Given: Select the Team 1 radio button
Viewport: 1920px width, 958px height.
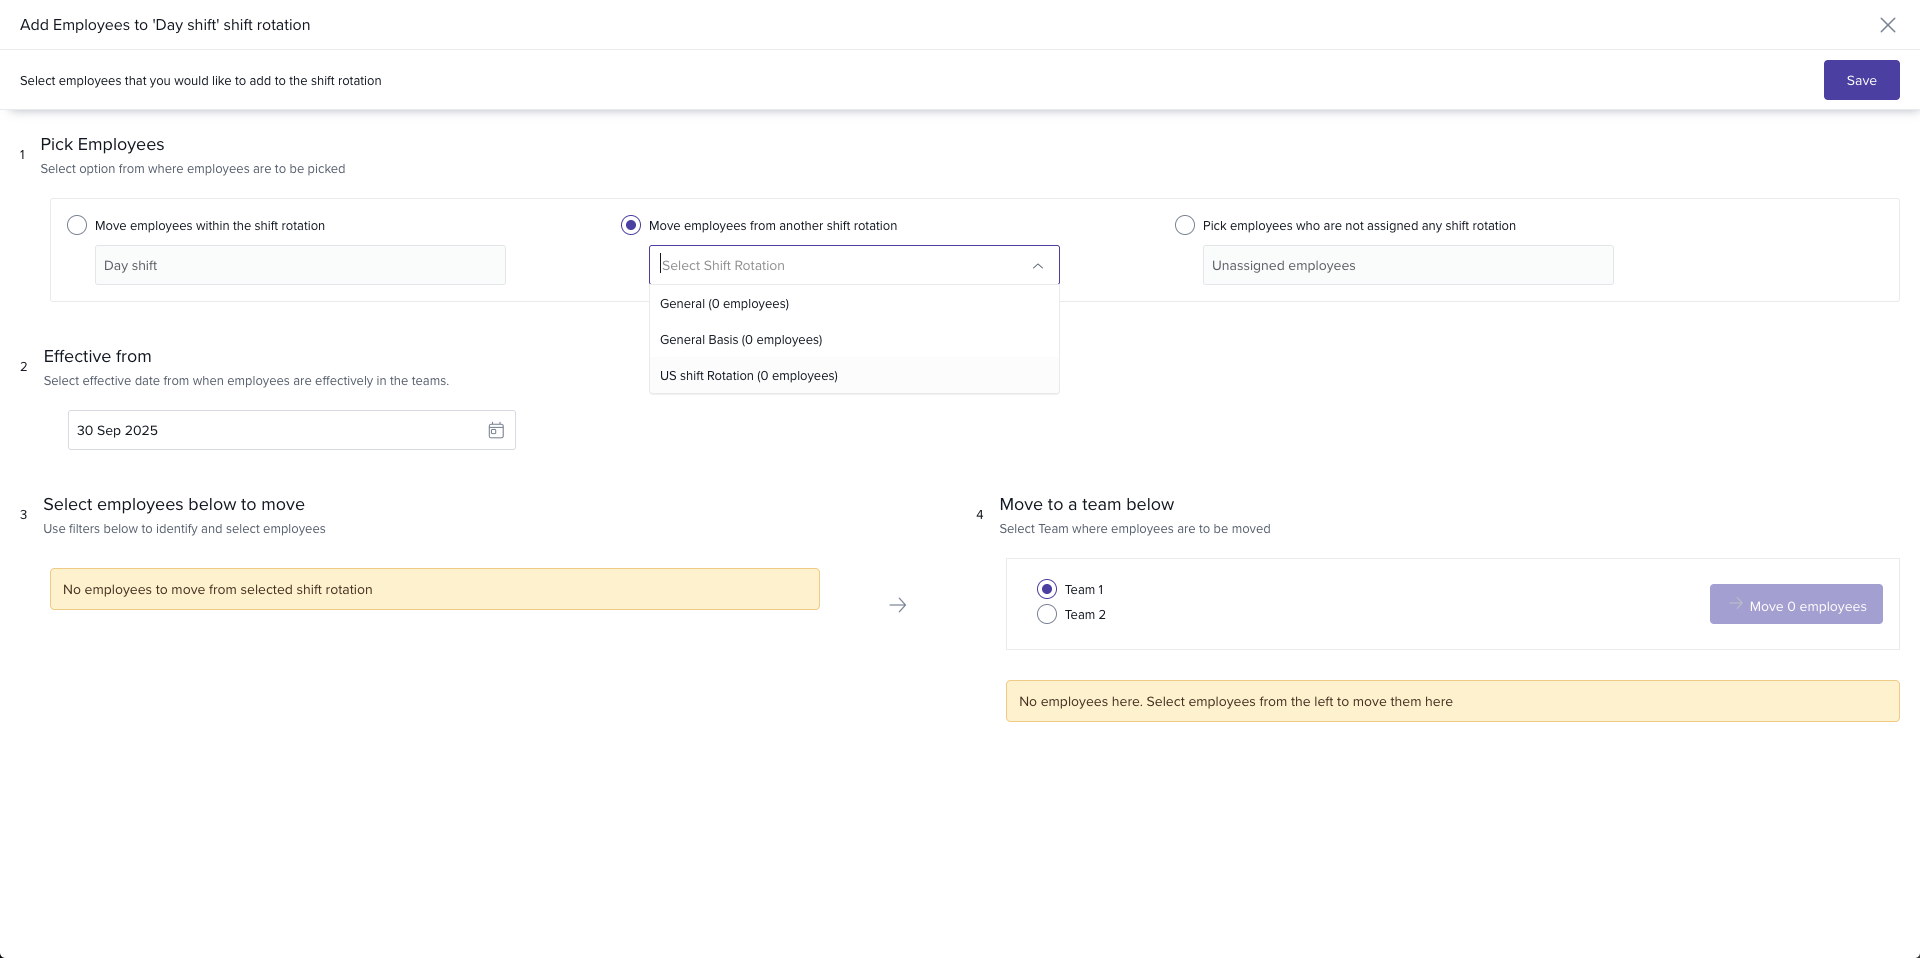Looking at the screenshot, I should [x=1047, y=589].
